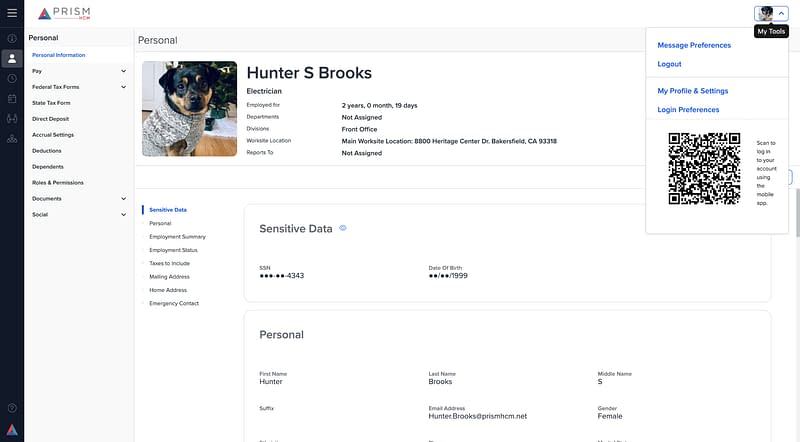Open the hamburger menu
The width and height of the screenshot is (800, 442).
click(12, 13)
